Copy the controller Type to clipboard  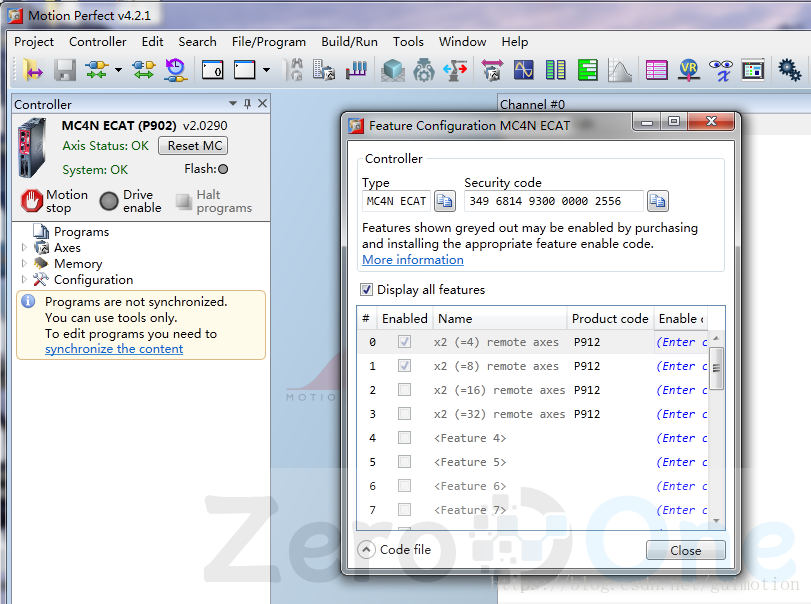[x=445, y=201]
